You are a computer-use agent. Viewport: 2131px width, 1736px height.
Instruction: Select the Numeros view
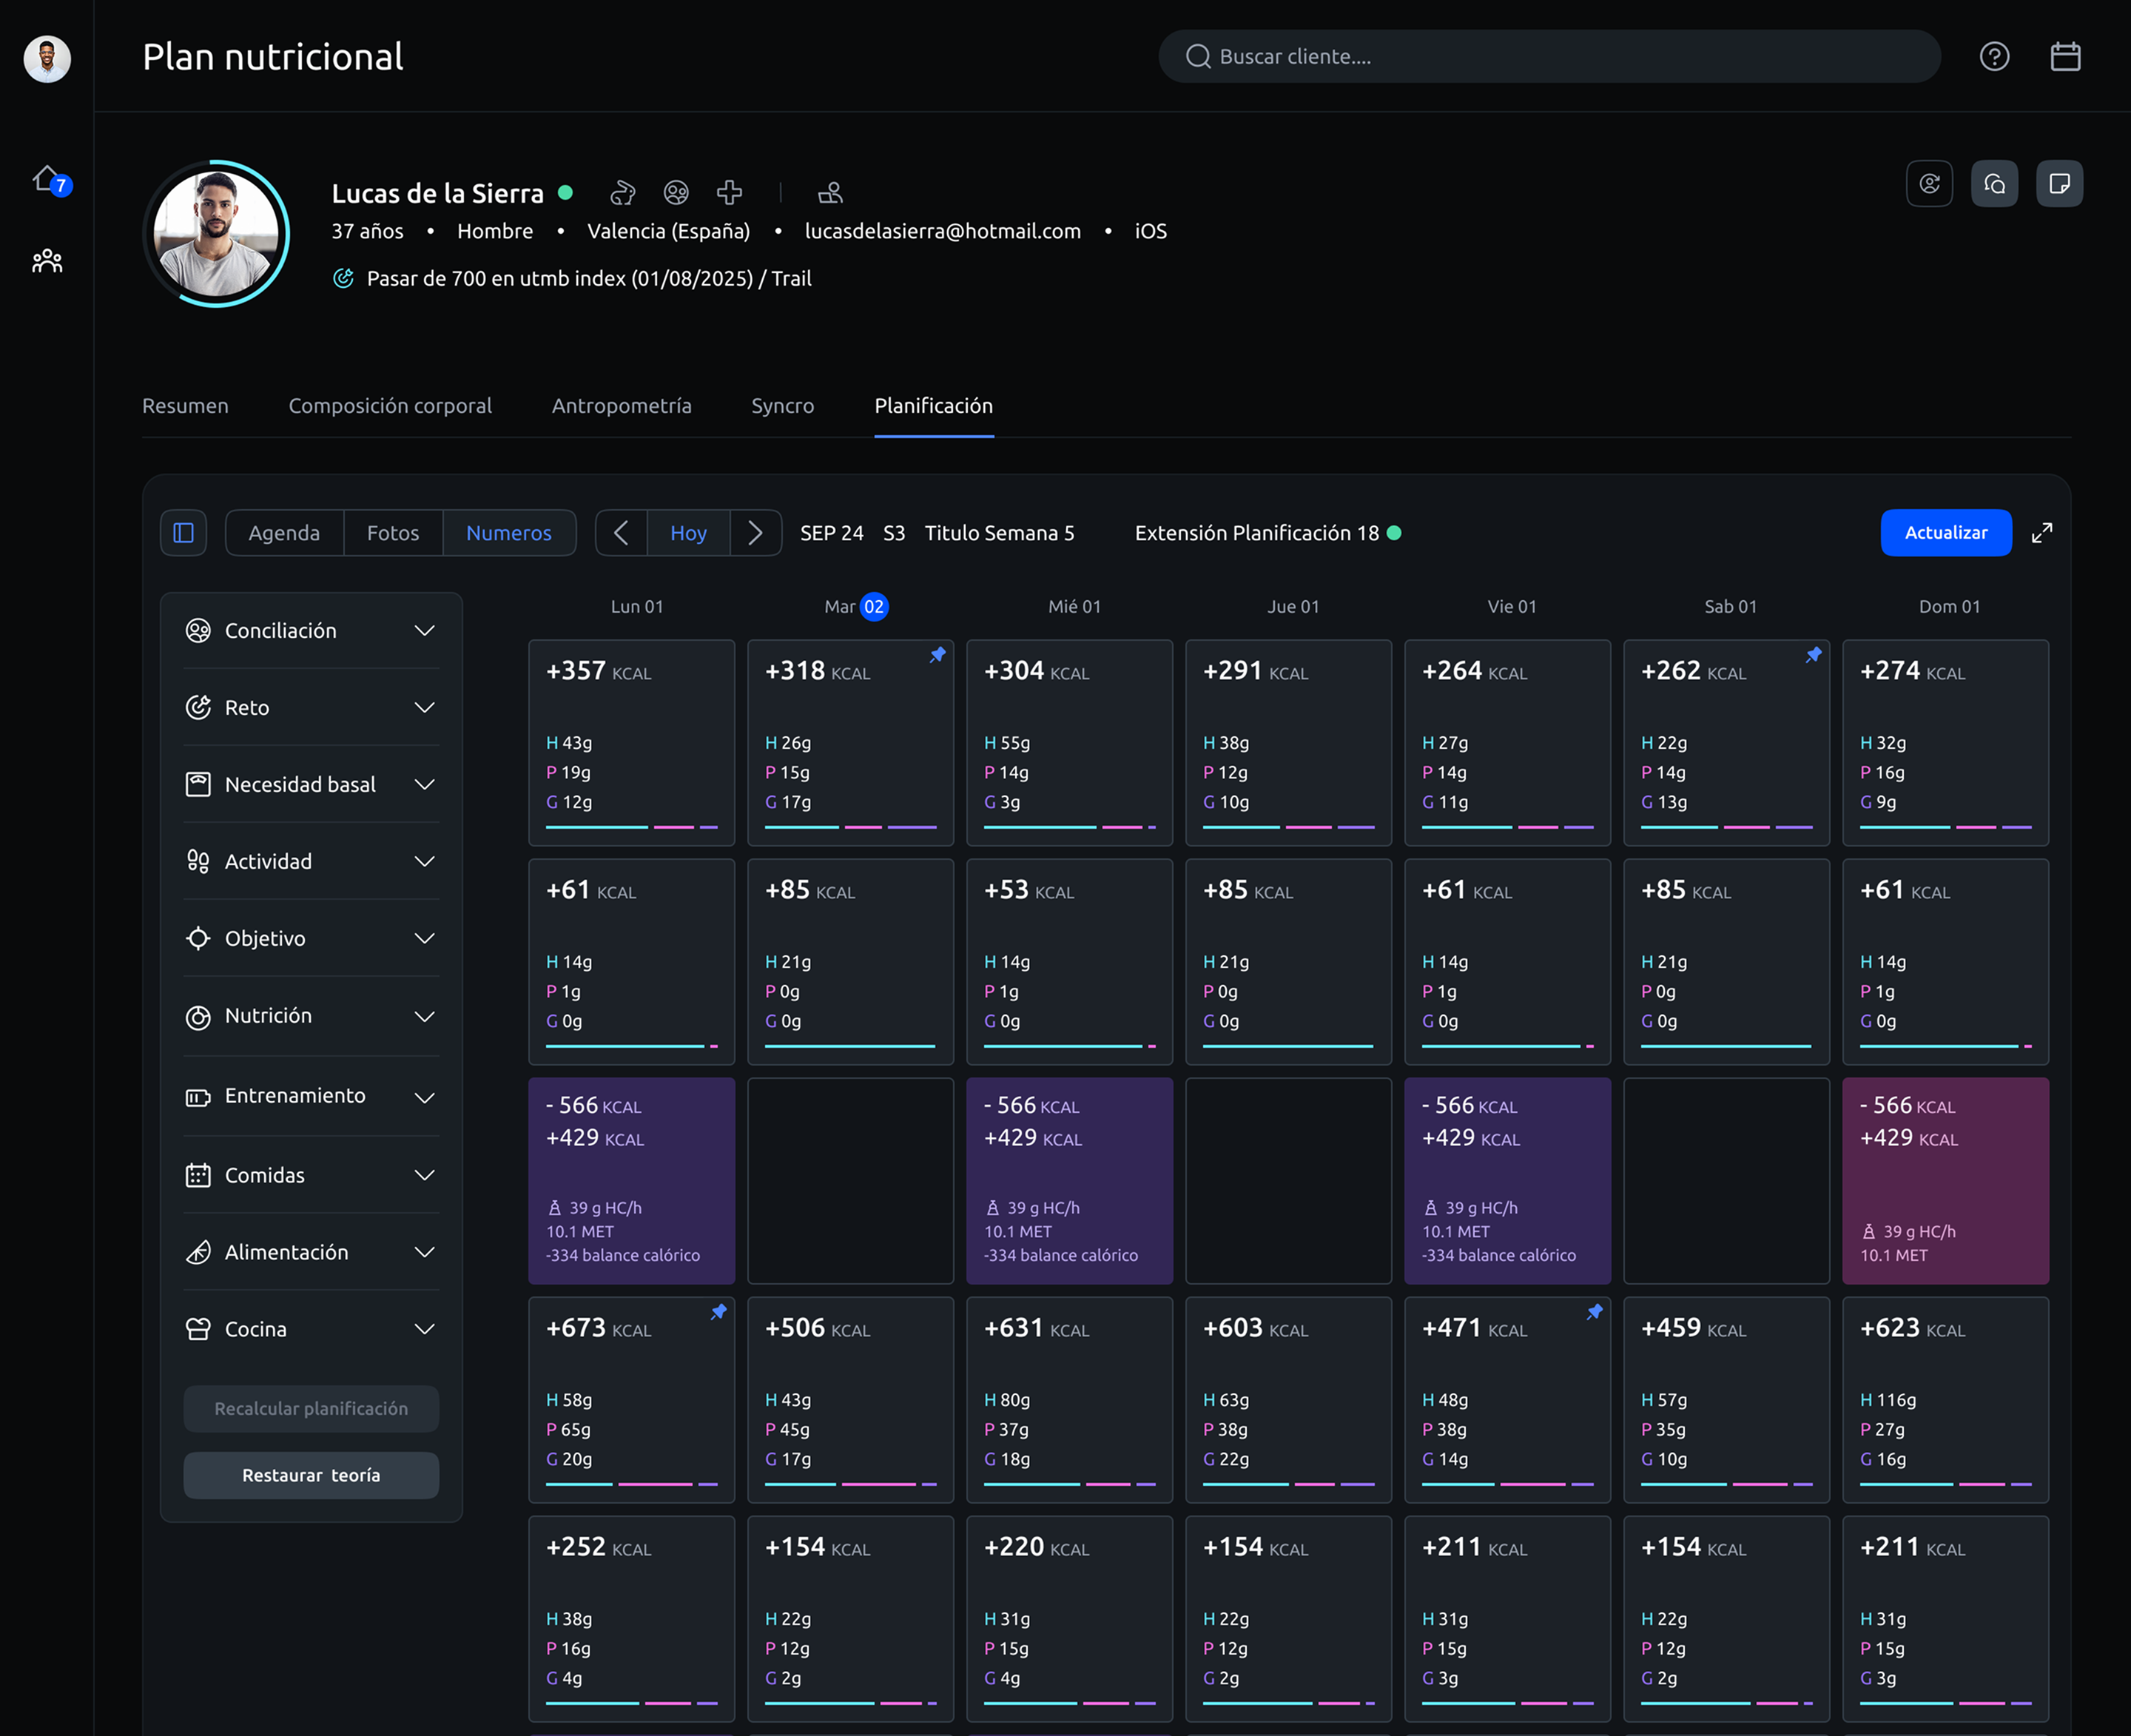(x=509, y=532)
